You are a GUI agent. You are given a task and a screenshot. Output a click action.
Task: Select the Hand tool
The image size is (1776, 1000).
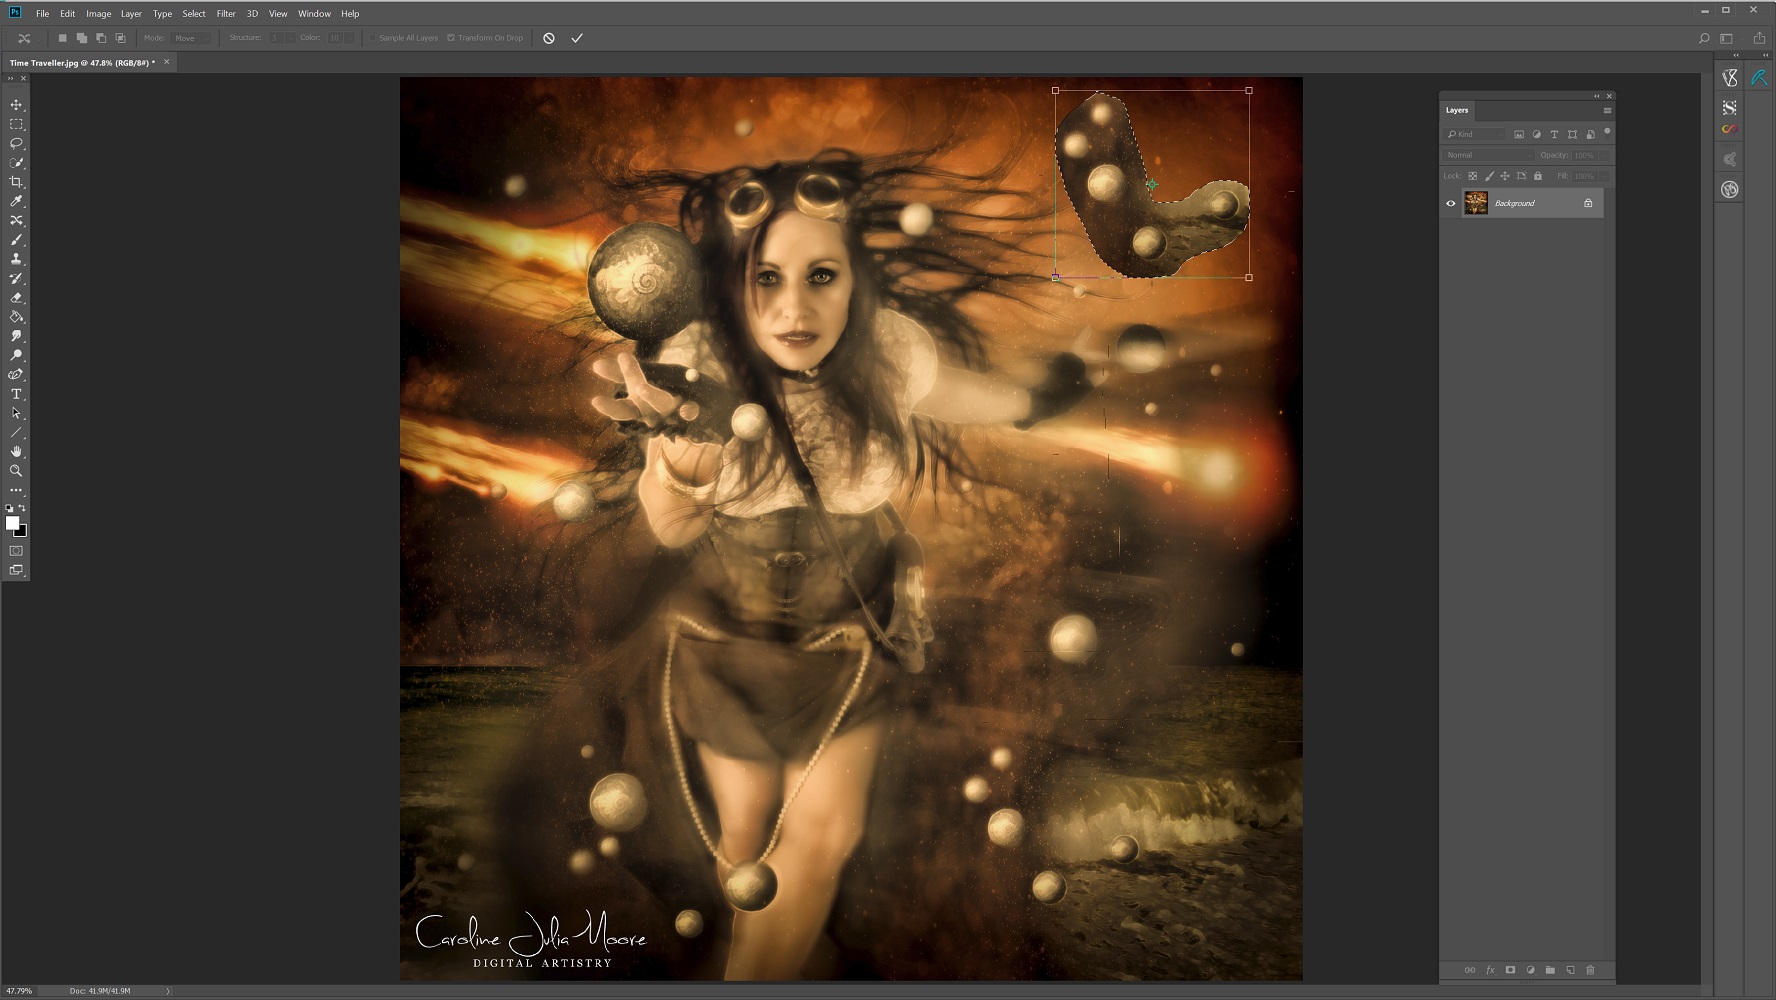pyautogui.click(x=16, y=452)
